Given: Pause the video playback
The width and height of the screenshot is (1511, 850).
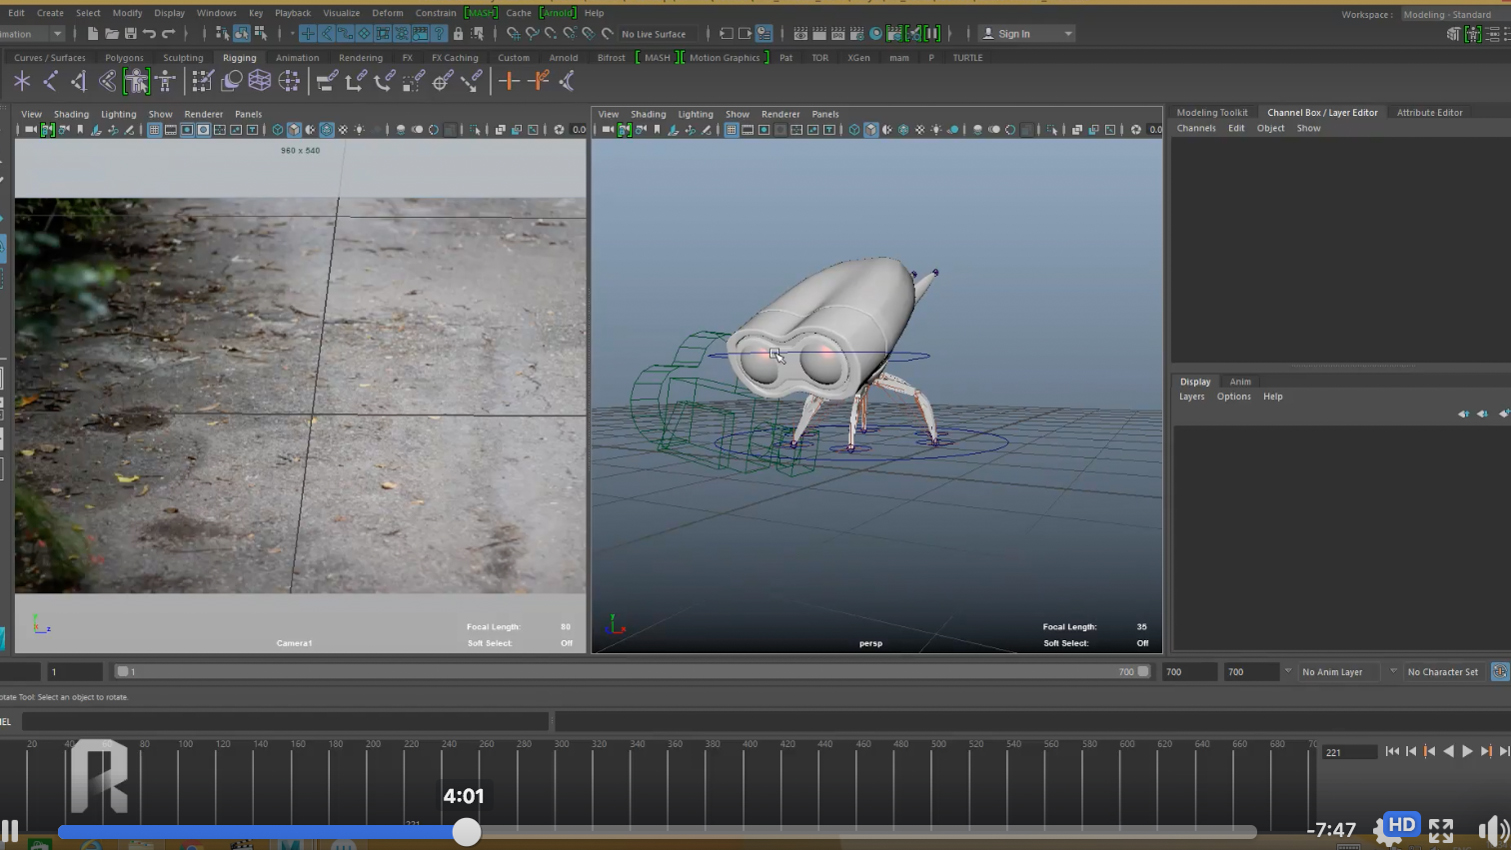Looking at the screenshot, I should click(10, 830).
